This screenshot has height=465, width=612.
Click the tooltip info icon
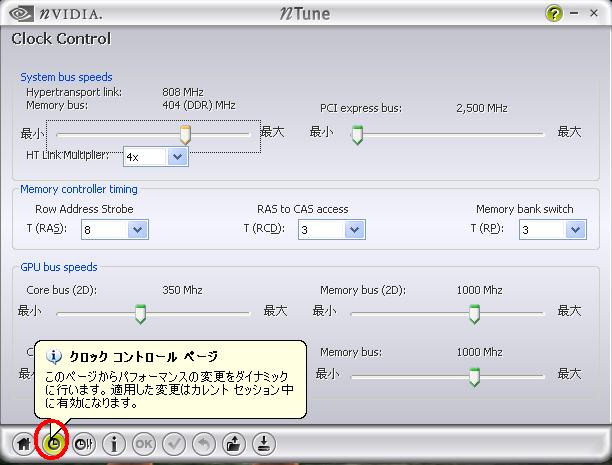click(54, 356)
